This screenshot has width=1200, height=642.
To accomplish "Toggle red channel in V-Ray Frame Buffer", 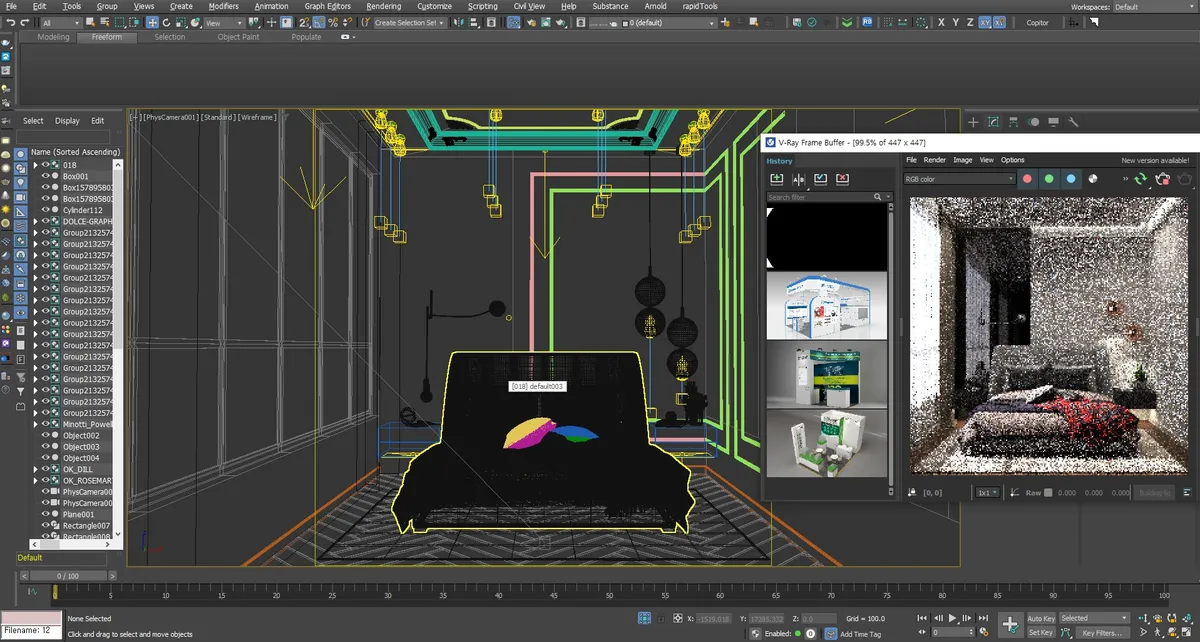I will (x=1027, y=179).
